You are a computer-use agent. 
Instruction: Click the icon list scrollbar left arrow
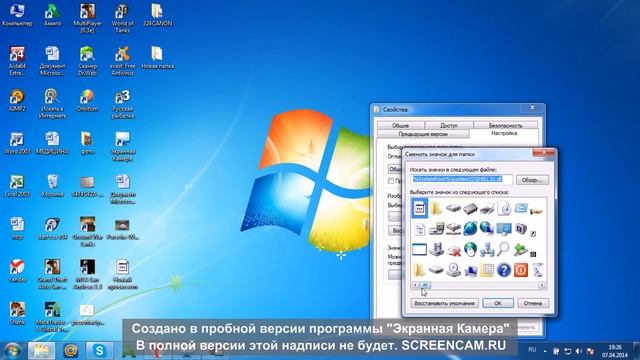pos(415,285)
